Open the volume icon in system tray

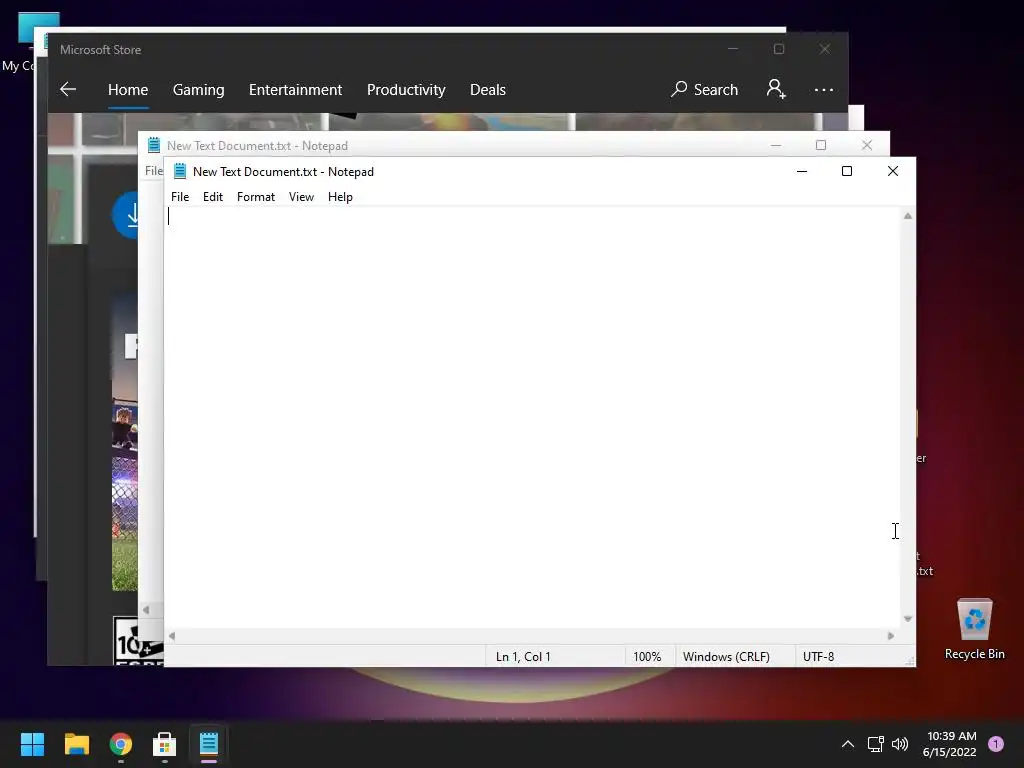click(900, 744)
